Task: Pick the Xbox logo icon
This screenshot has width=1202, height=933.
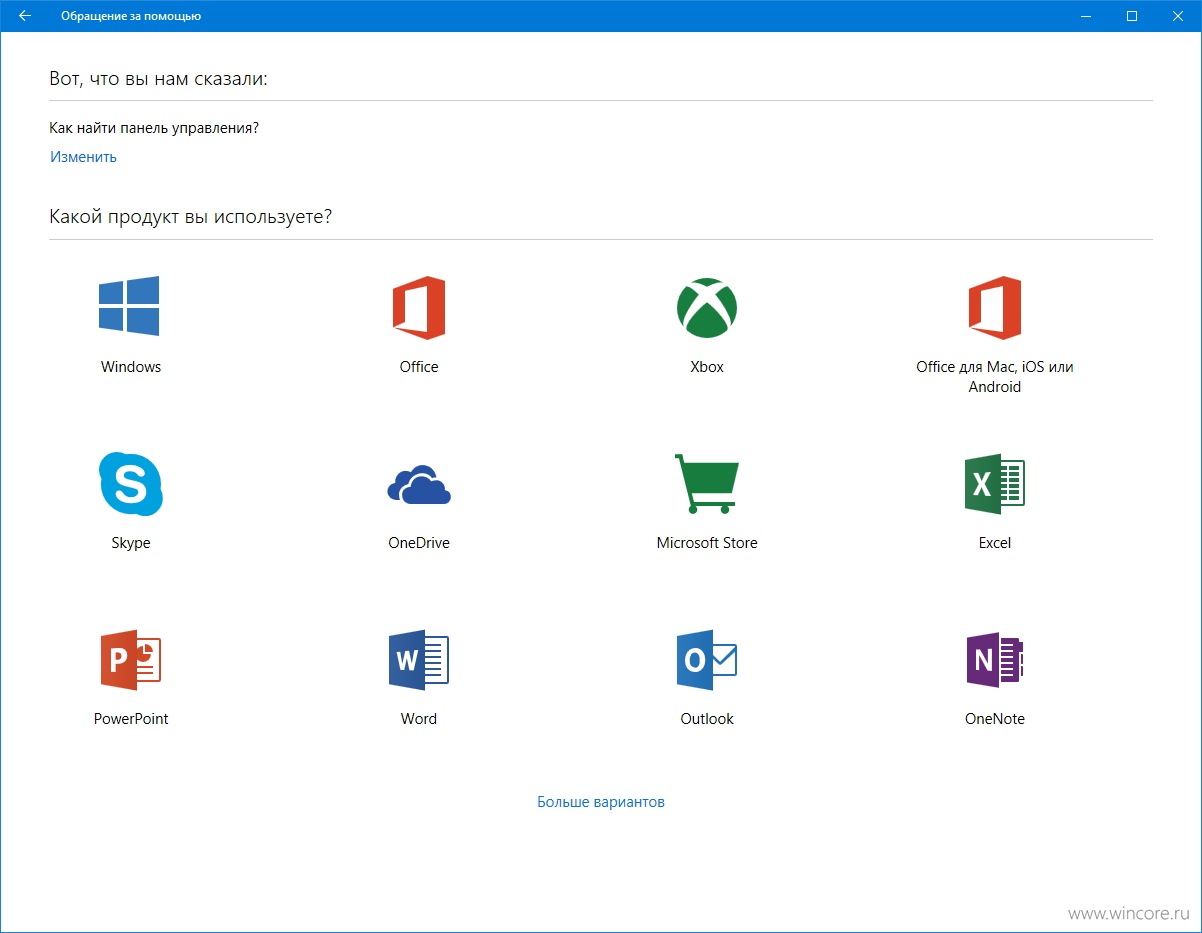Action: 707,307
